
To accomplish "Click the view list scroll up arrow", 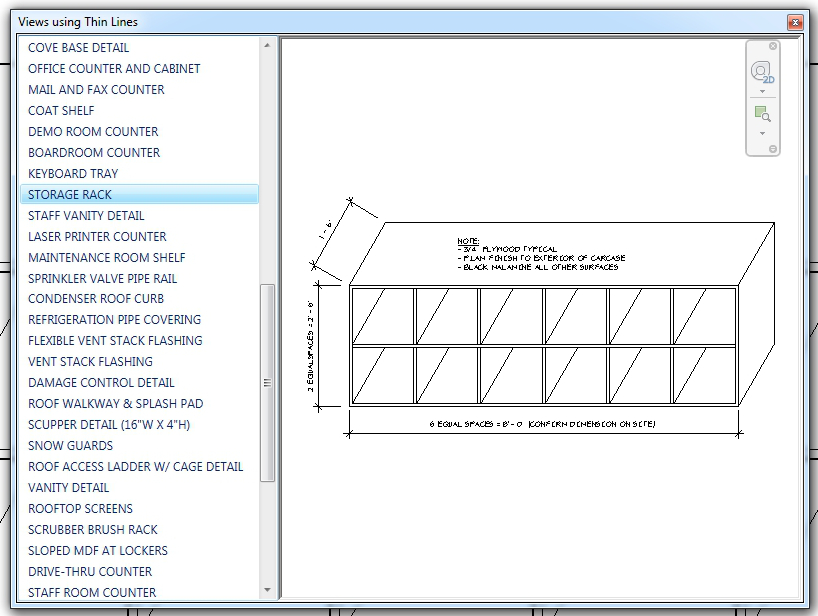I will click(267, 45).
